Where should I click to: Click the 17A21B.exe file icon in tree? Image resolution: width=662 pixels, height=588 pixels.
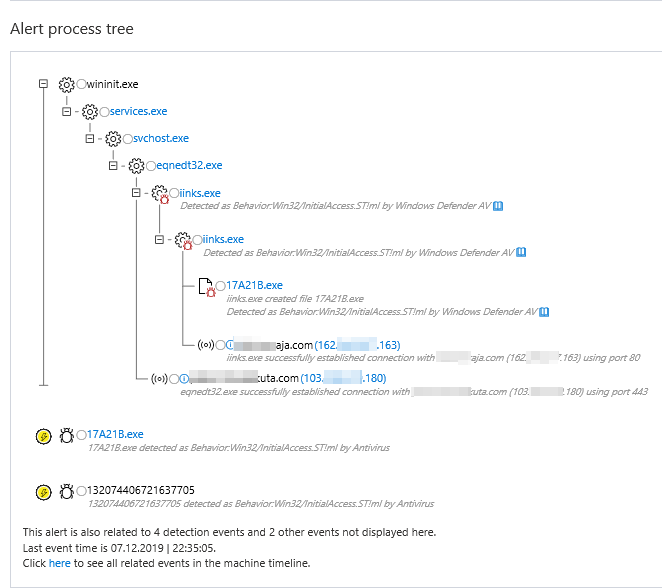coord(207,286)
